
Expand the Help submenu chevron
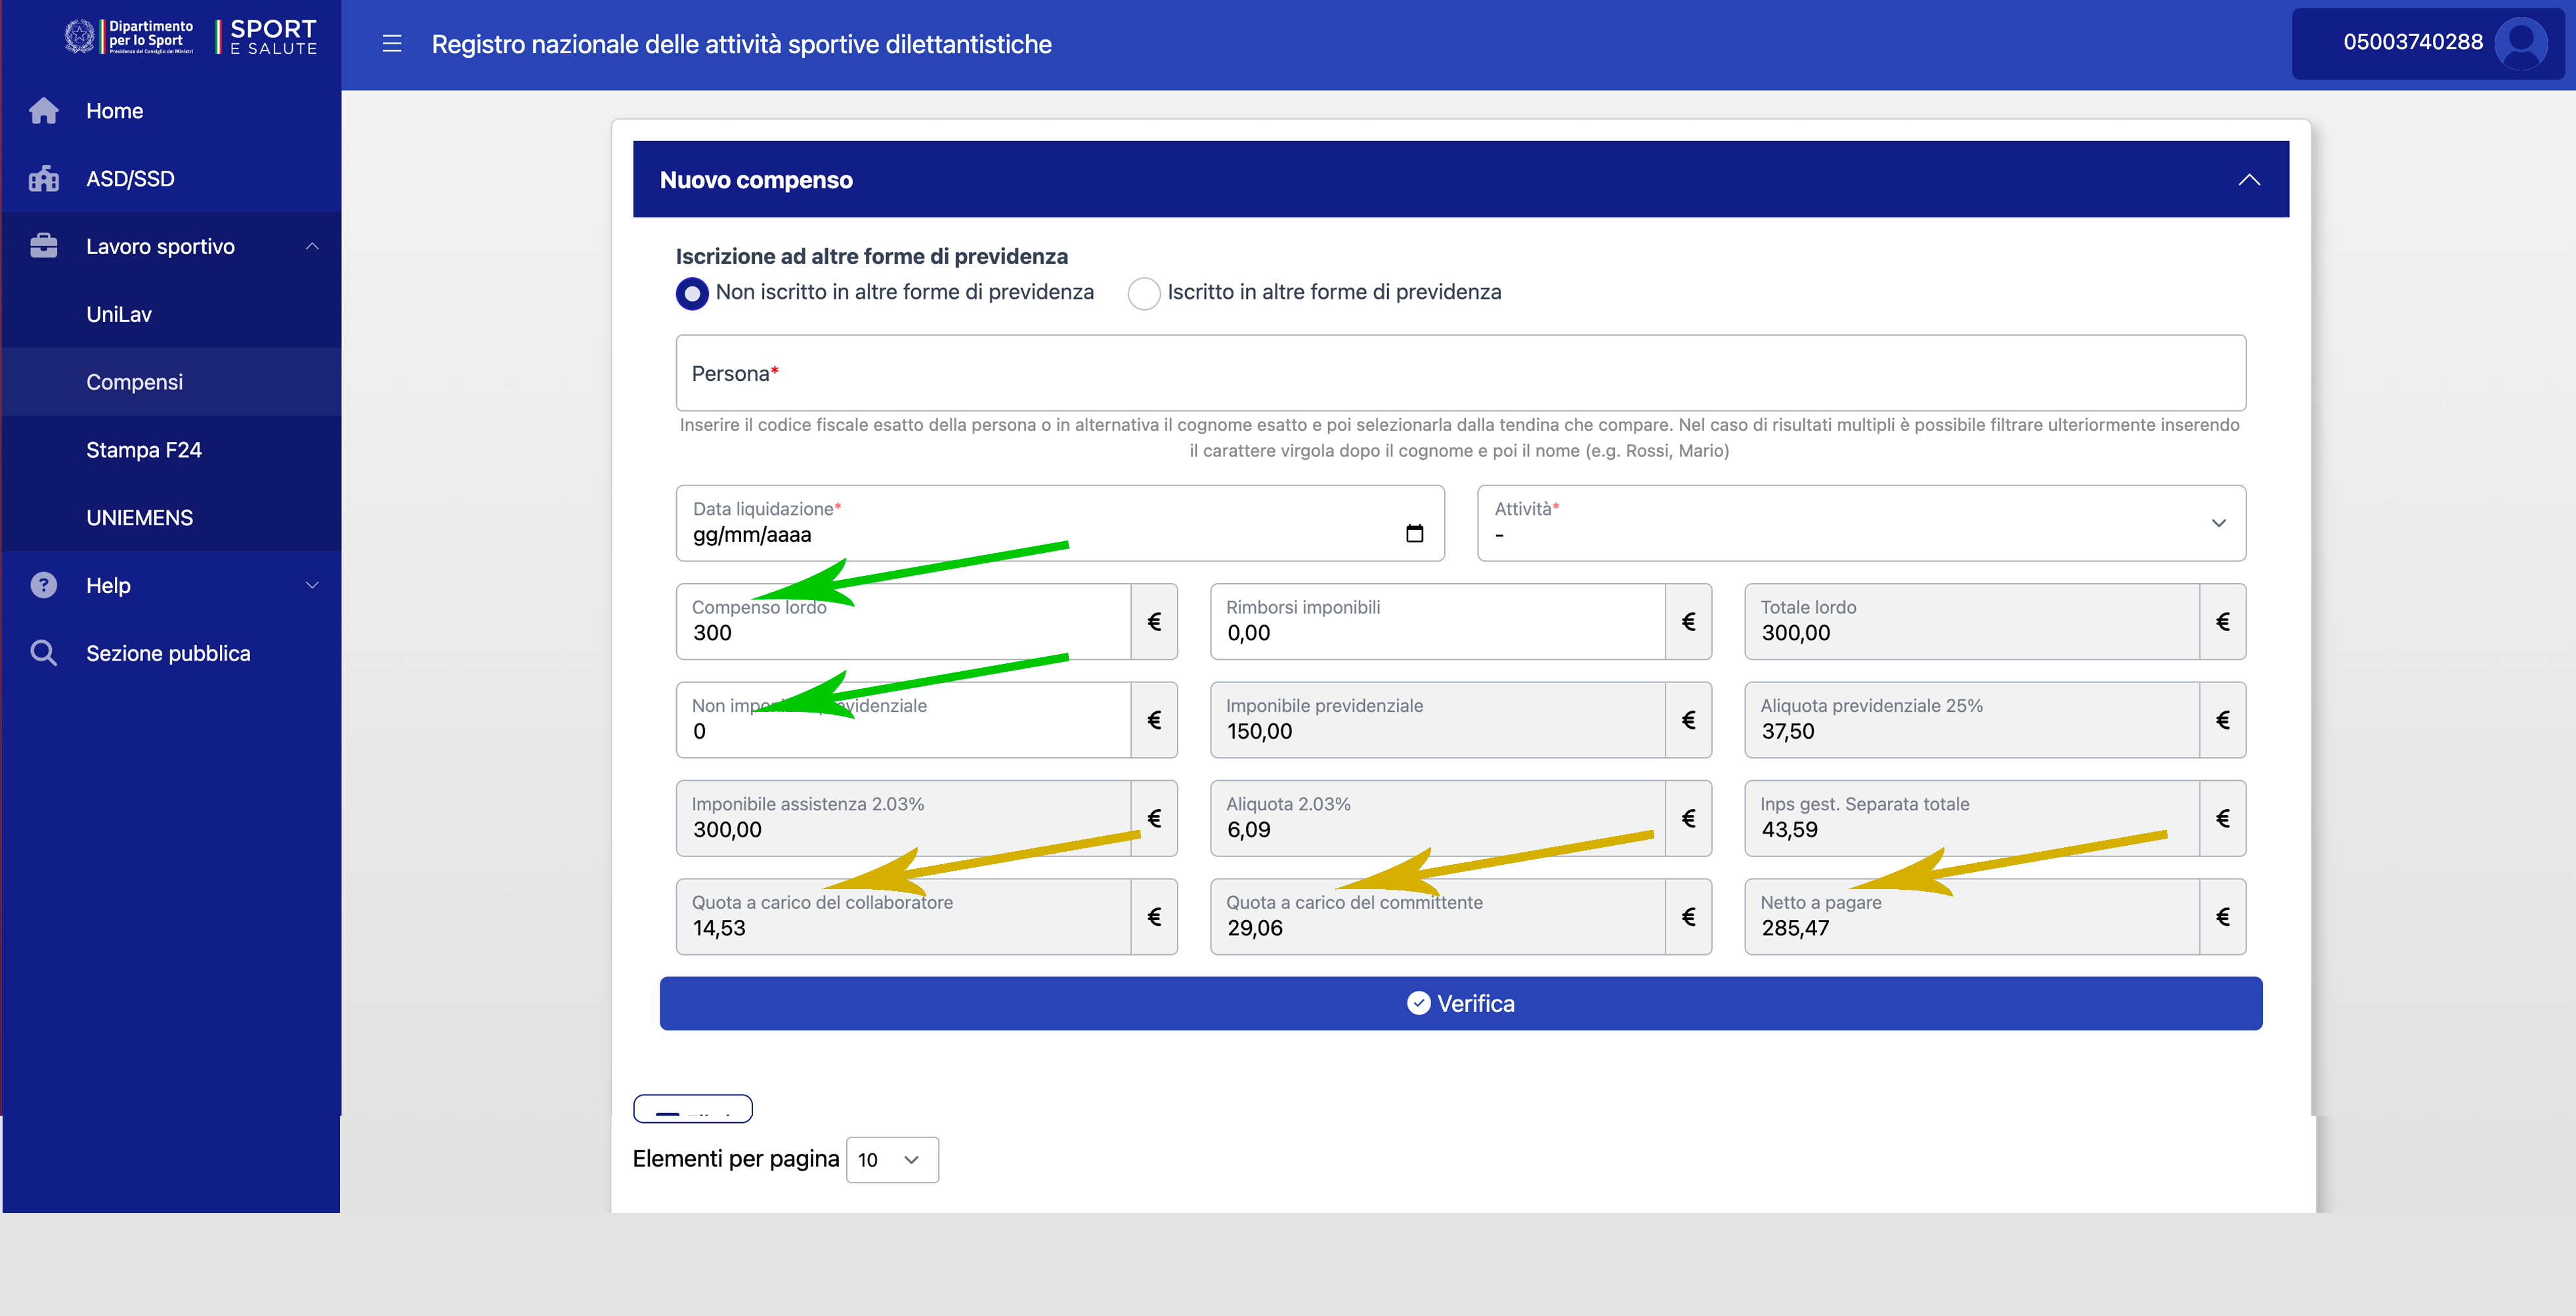(312, 585)
